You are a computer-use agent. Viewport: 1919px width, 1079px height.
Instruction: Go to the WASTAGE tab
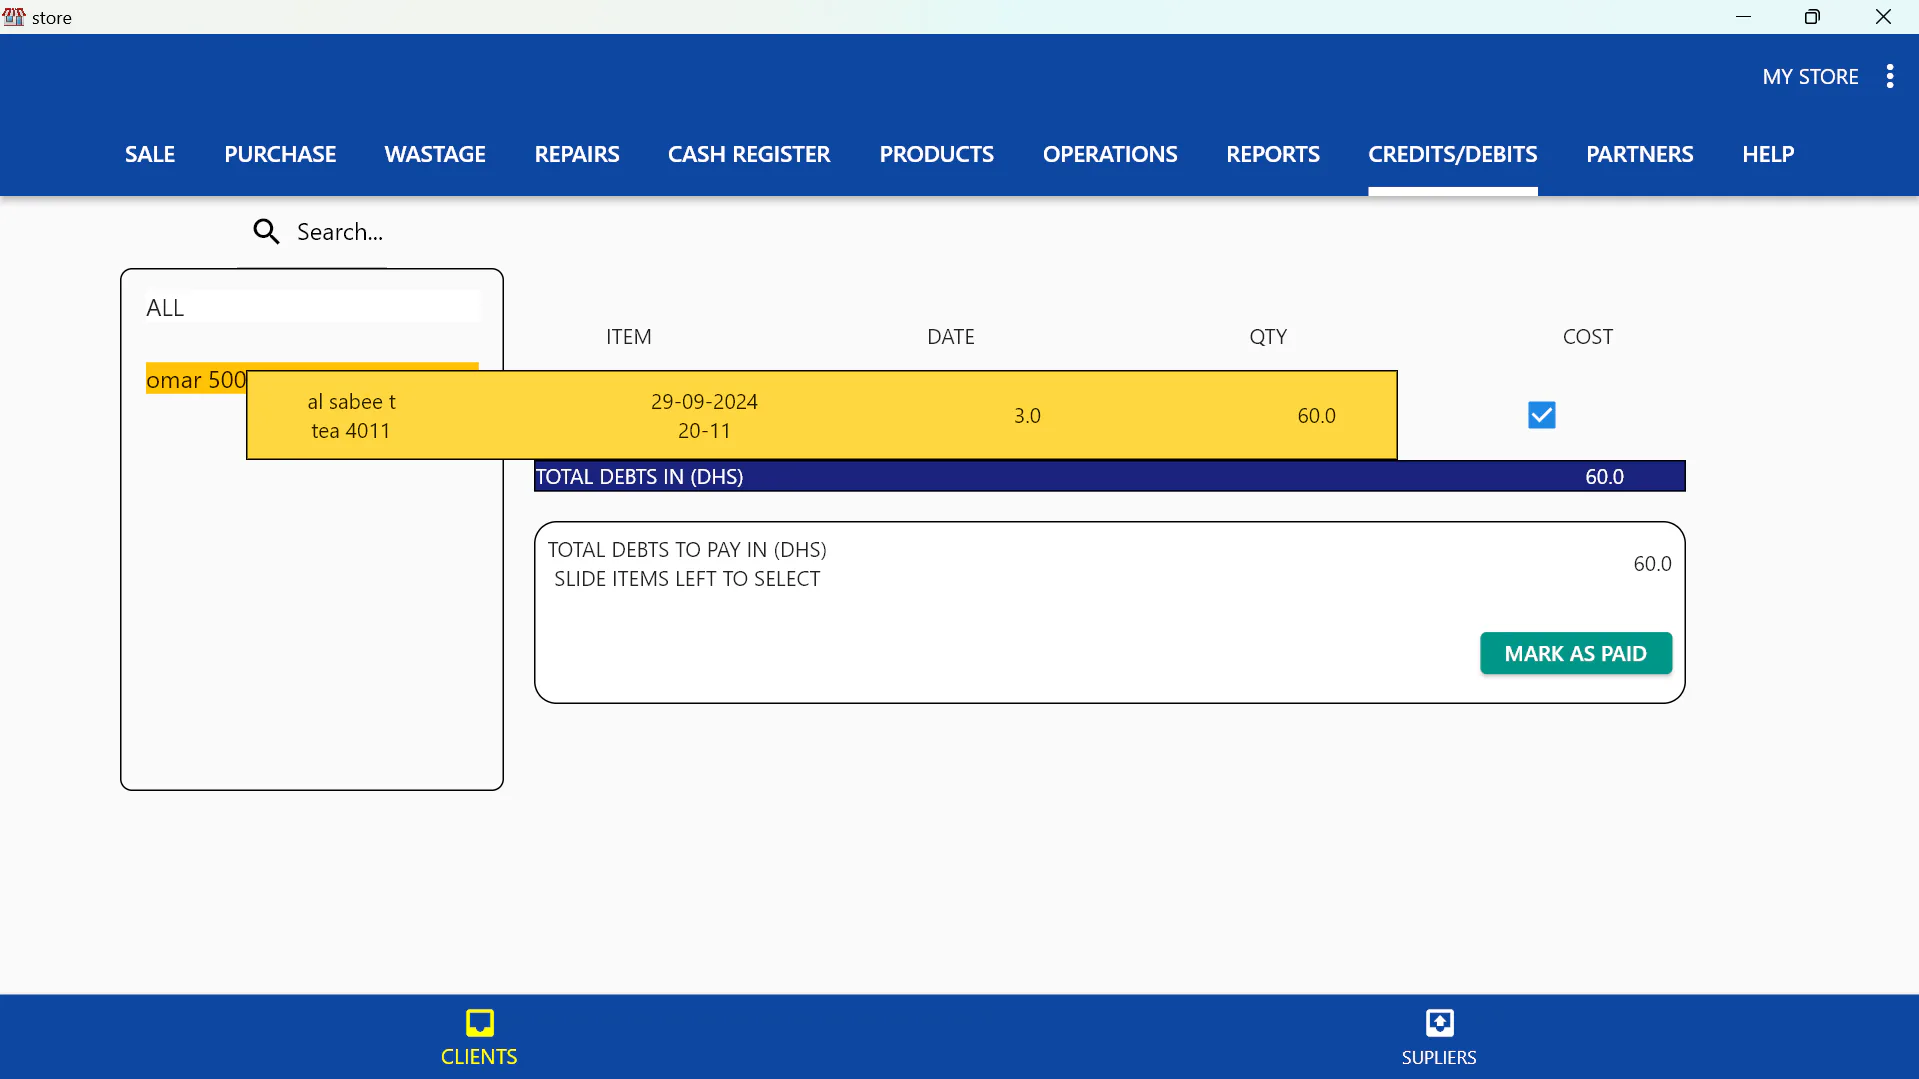[x=435, y=154]
